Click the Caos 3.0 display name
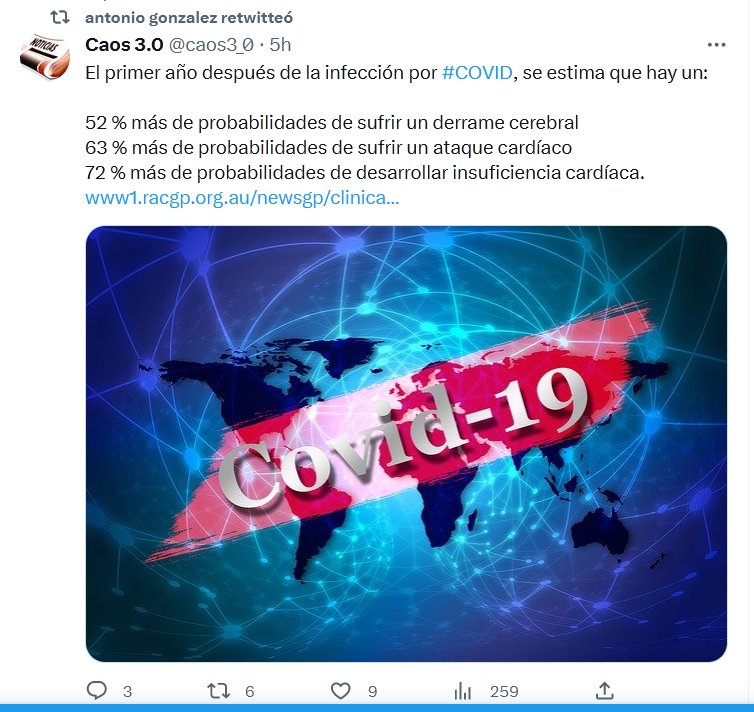This screenshot has width=754, height=712. 124,45
